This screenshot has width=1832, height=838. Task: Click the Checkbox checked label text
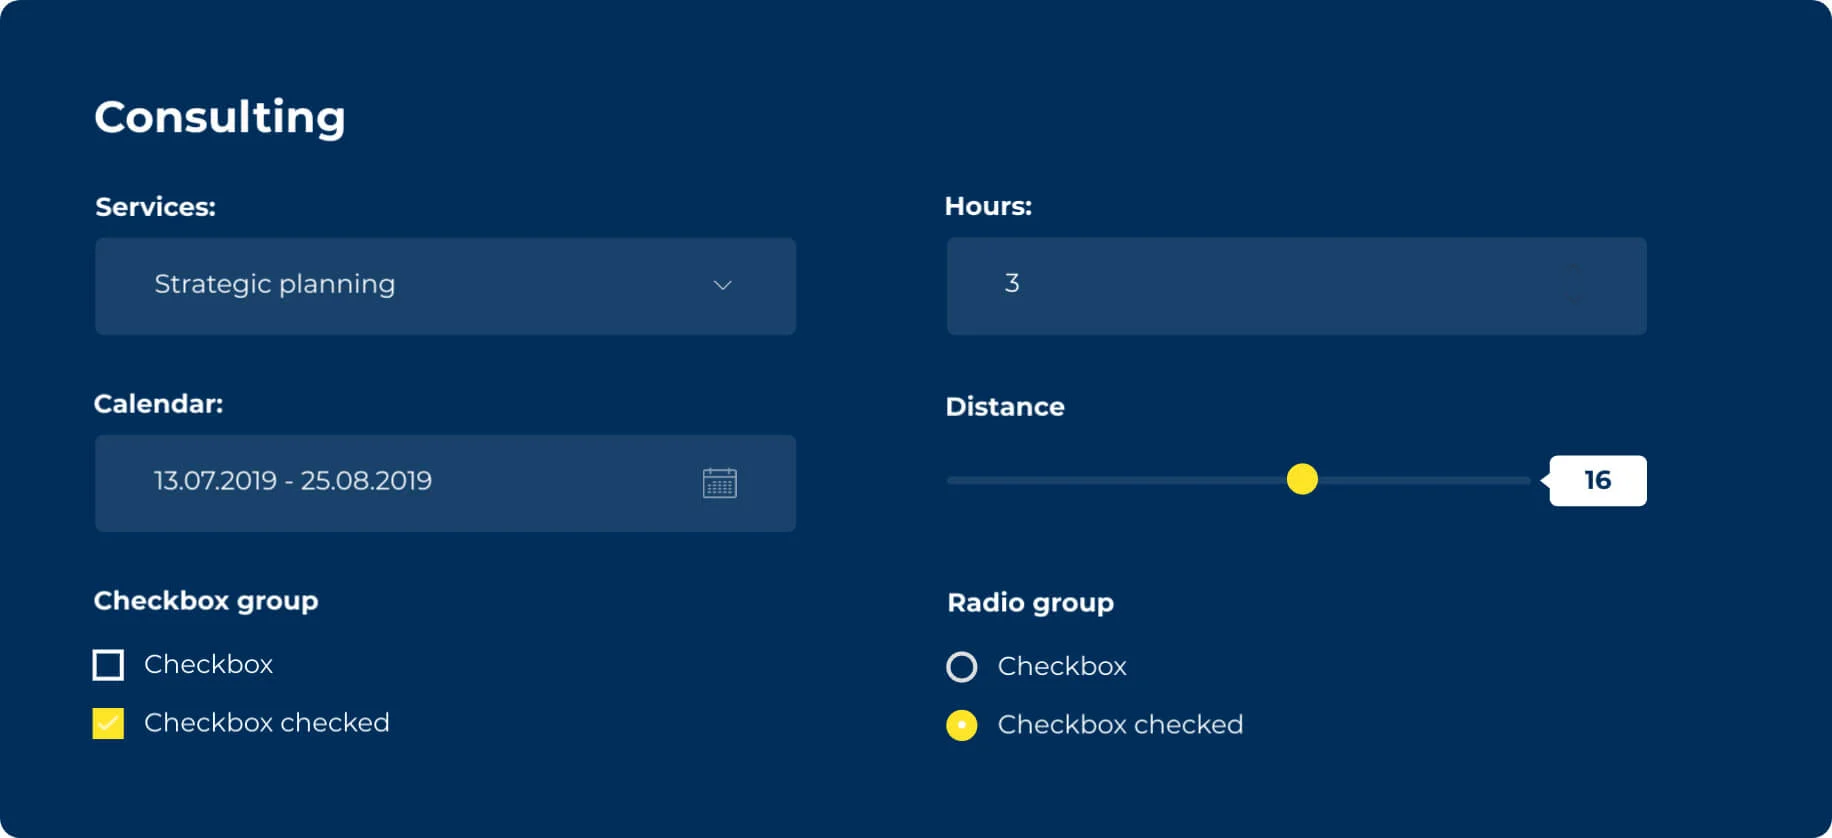tap(266, 722)
